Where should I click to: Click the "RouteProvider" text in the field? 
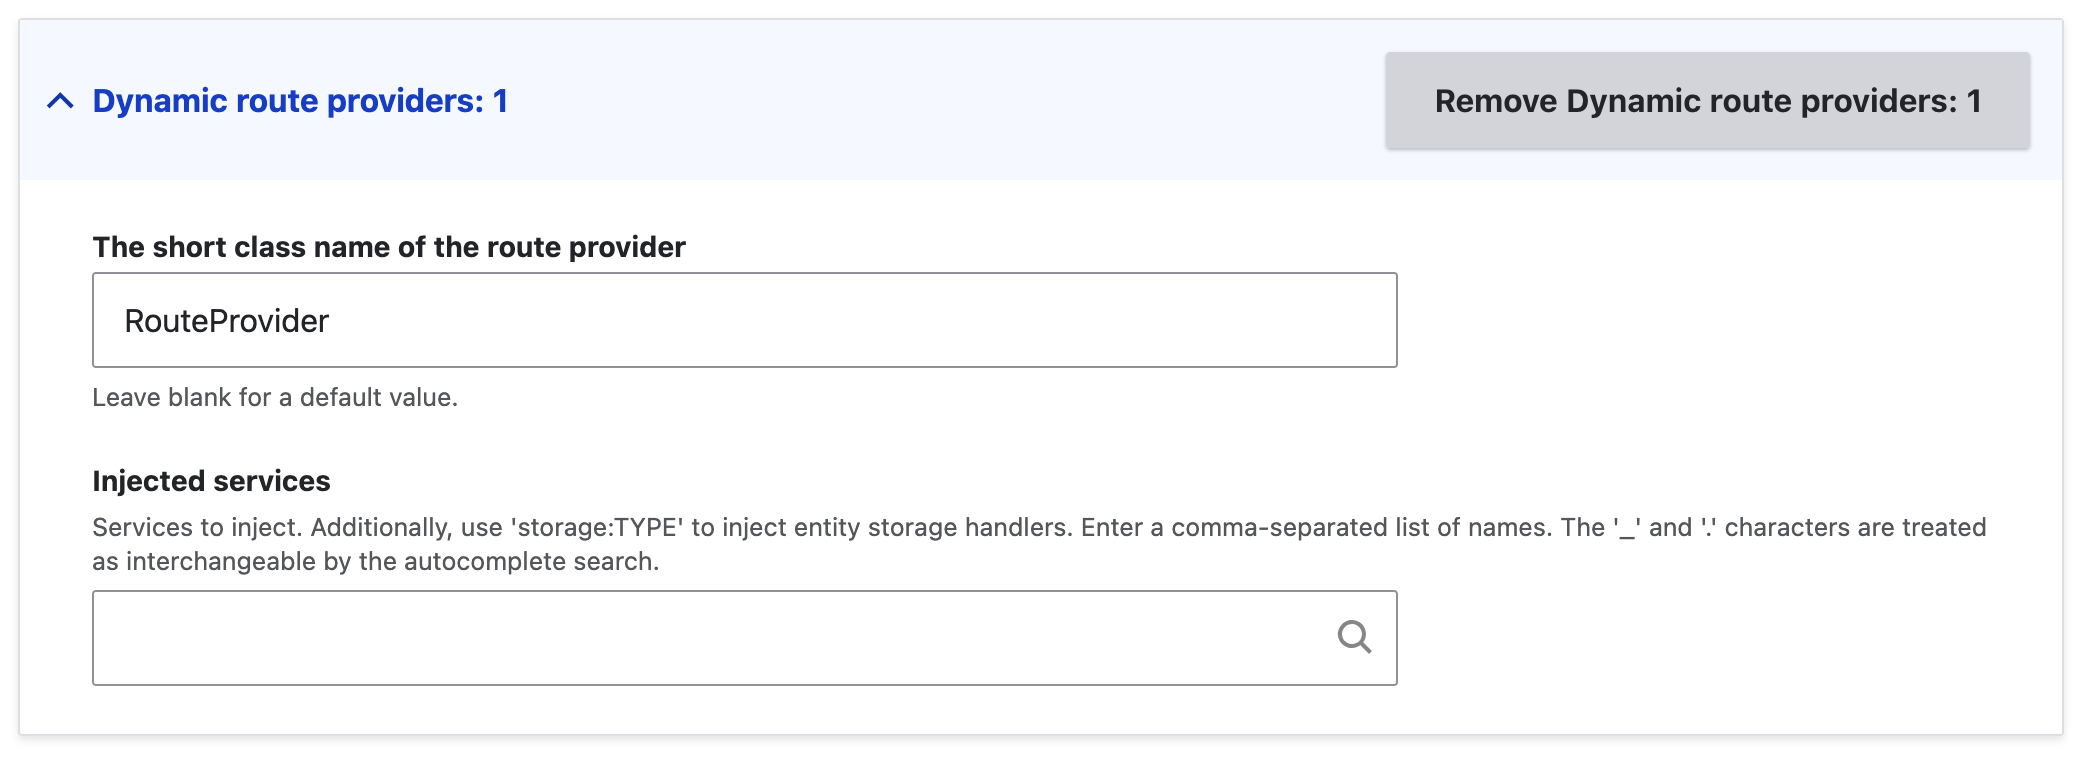coord(226,321)
